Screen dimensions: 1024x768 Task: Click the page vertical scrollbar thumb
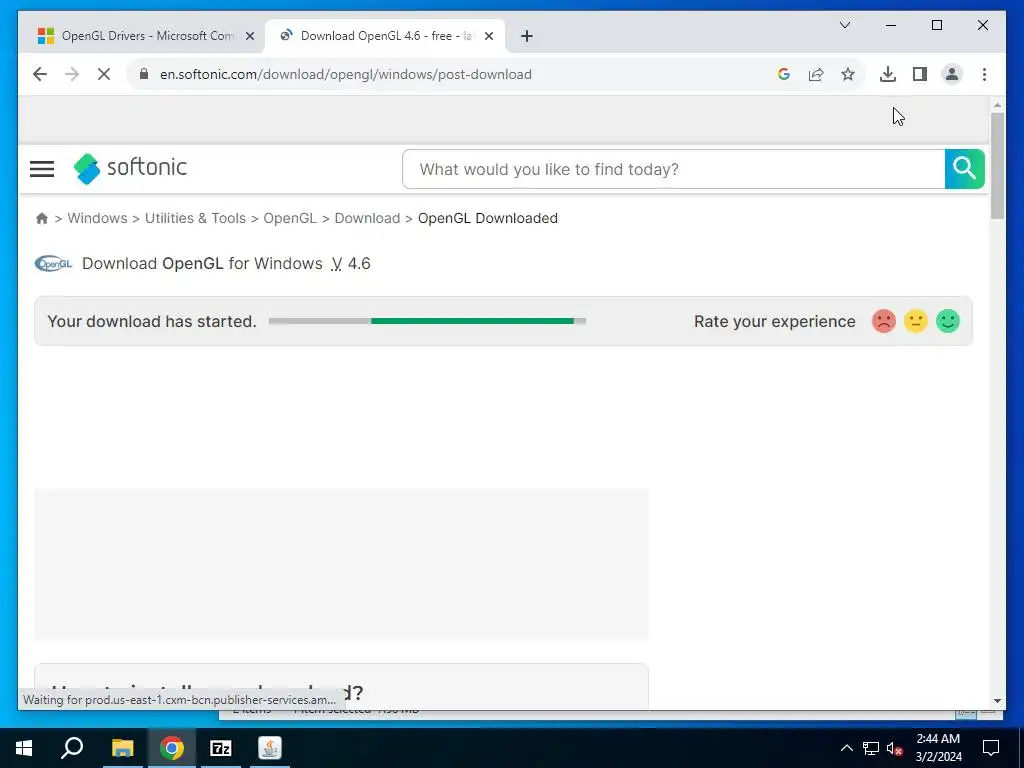click(x=997, y=166)
